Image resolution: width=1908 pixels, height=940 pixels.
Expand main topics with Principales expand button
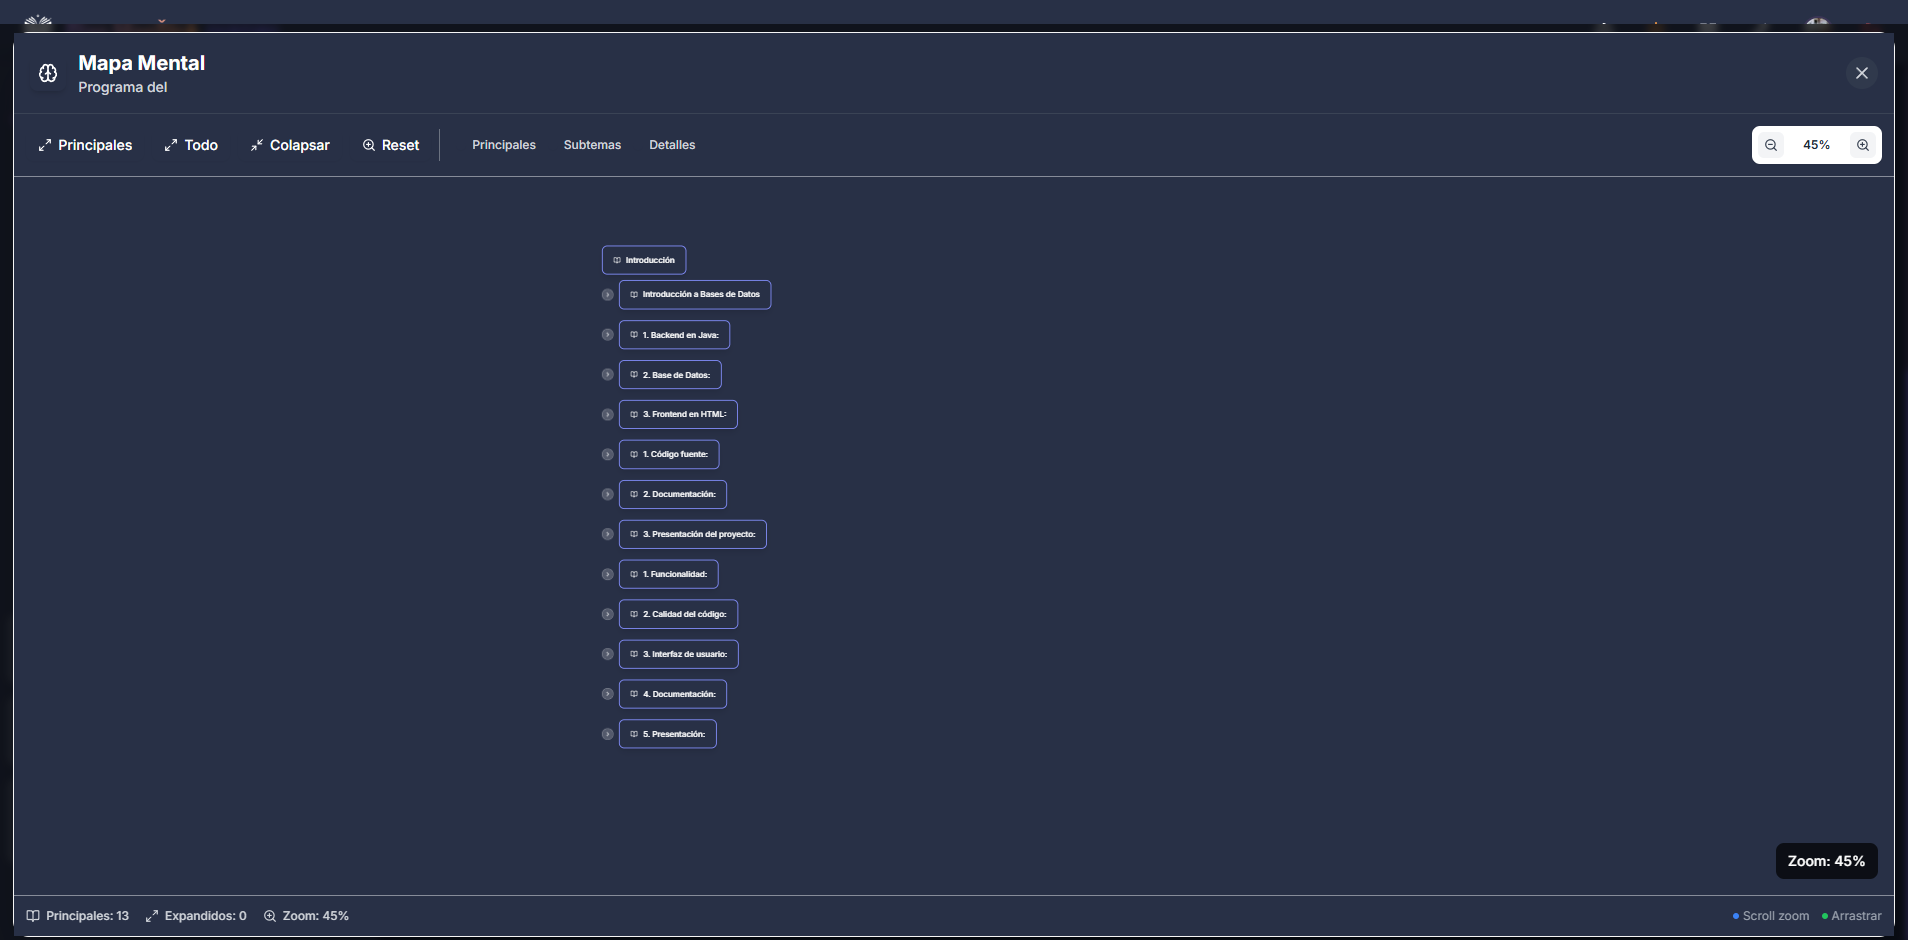85,145
